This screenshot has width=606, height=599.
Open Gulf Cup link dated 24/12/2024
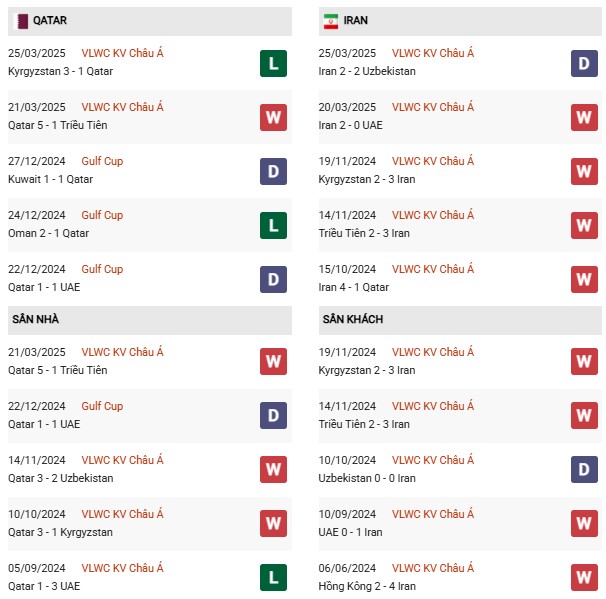[x=102, y=215]
